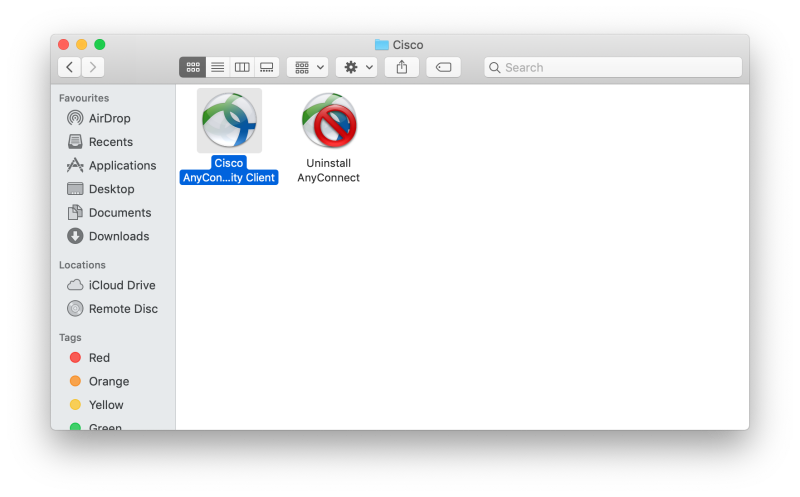800x497 pixels.
Task: Click the 'Uninstall AnyConnect' file name label
Action: coord(329,170)
